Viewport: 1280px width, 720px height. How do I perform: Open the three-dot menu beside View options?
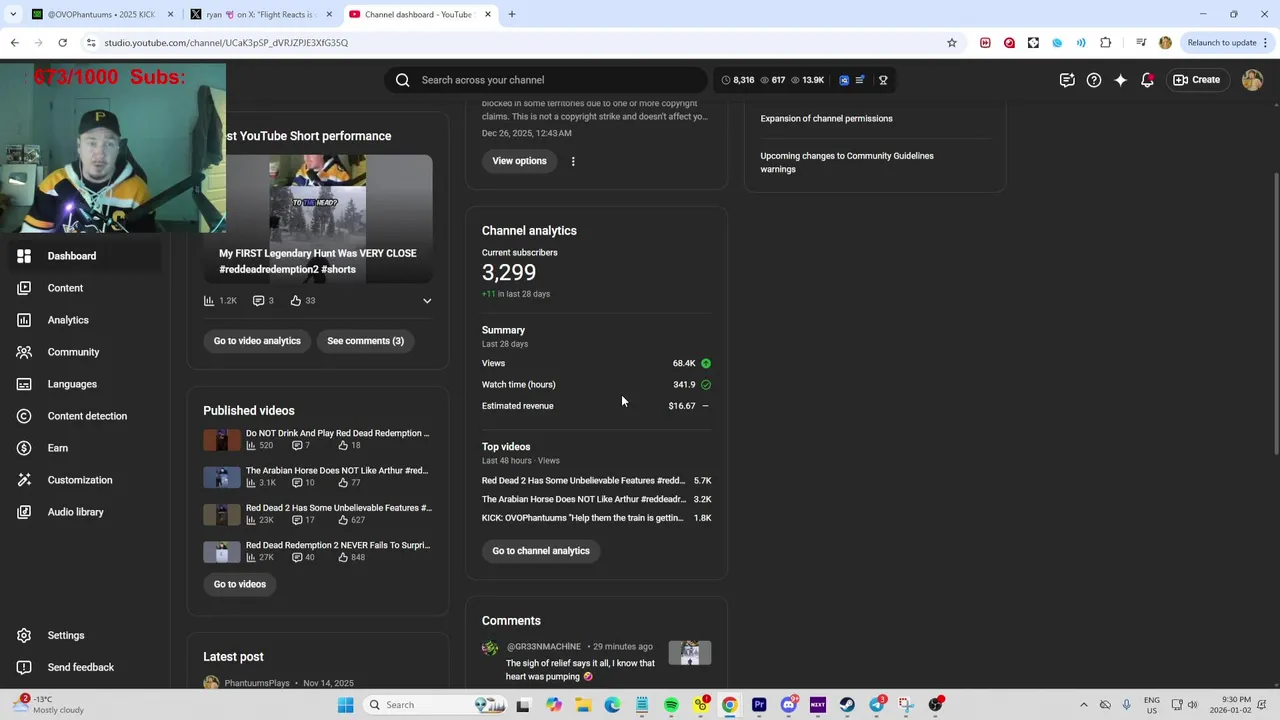click(x=573, y=161)
